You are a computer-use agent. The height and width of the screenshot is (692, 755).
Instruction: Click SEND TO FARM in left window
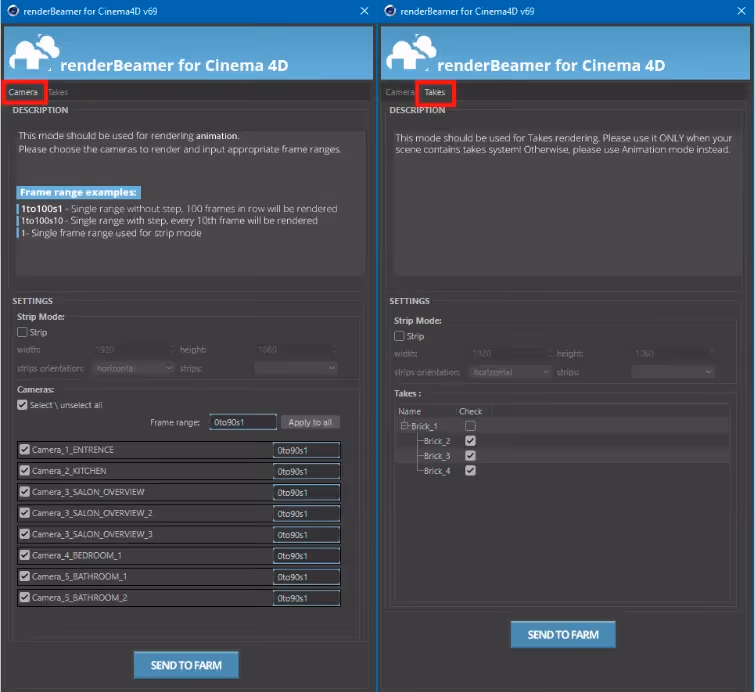point(186,666)
